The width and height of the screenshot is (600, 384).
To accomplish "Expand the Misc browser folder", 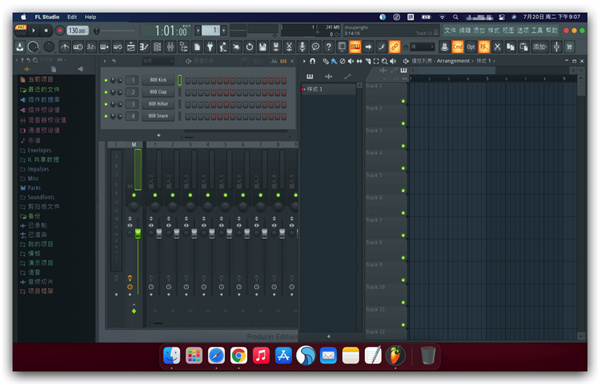I will pos(29,178).
